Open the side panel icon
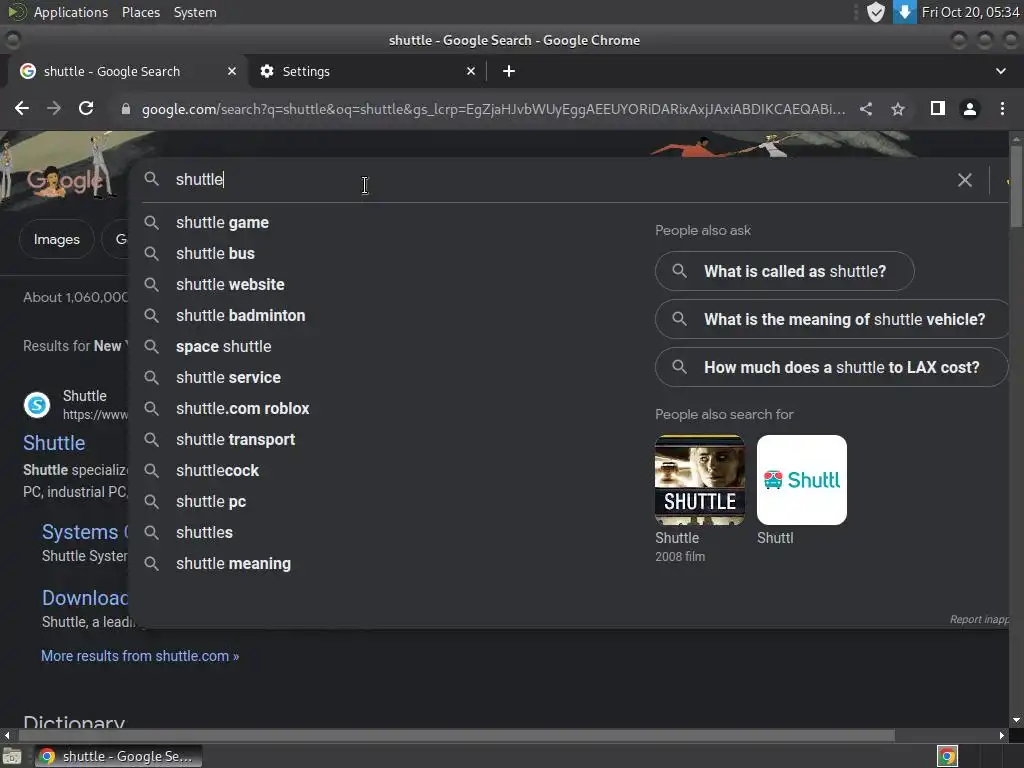This screenshot has width=1024, height=768. click(x=938, y=108)
